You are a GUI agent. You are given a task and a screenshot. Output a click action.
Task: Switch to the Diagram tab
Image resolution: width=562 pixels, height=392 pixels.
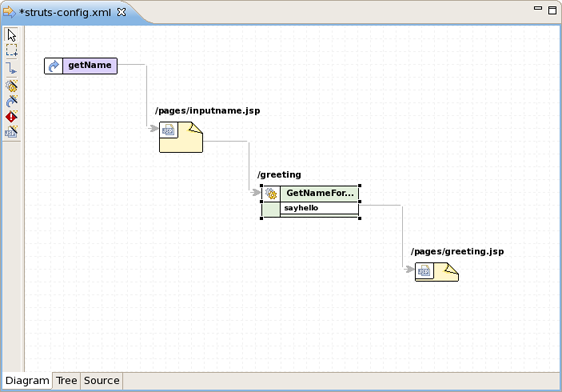[x=27, y=381]
